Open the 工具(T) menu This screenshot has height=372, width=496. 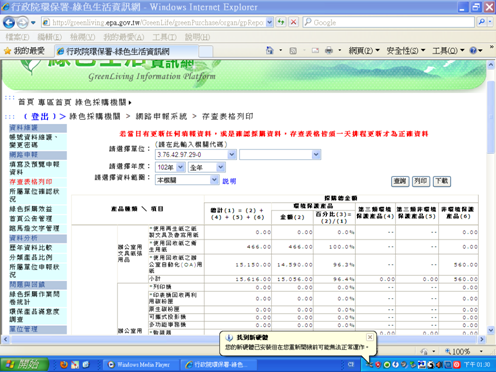tap(164, 37)
